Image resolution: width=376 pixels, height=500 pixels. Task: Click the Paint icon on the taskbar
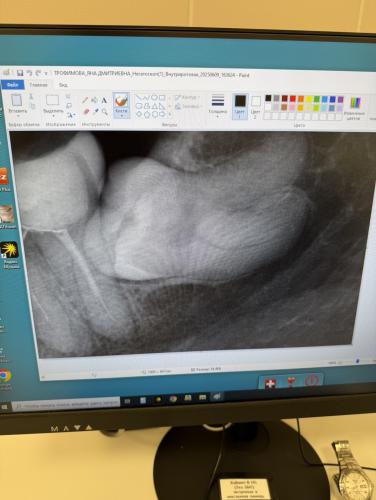point(217,396)
